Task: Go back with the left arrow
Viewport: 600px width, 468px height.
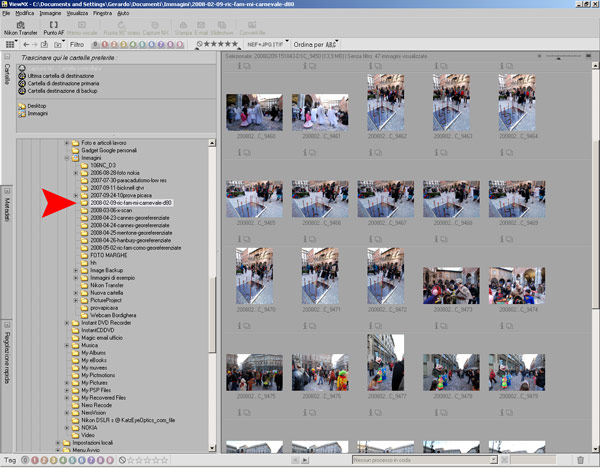Action: (x=26, y=44)
